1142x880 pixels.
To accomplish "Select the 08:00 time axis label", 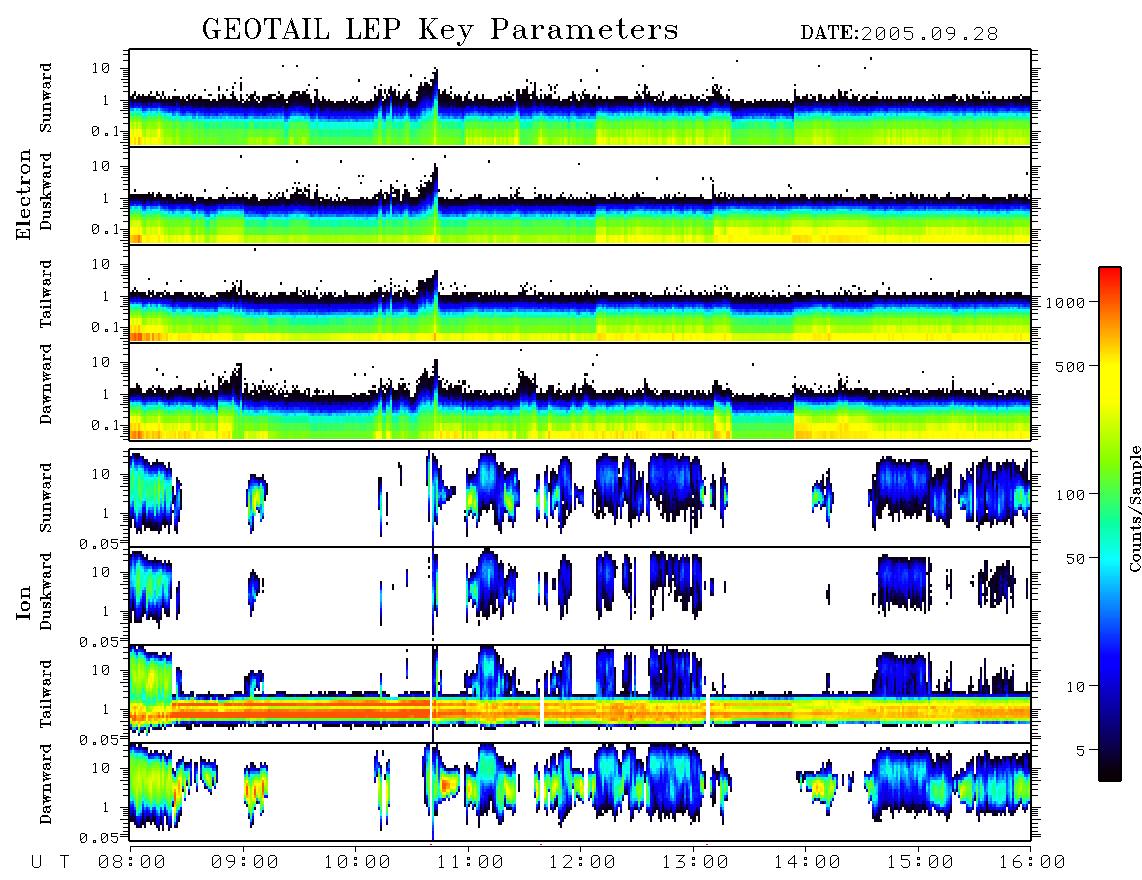I will click(131, 863).
